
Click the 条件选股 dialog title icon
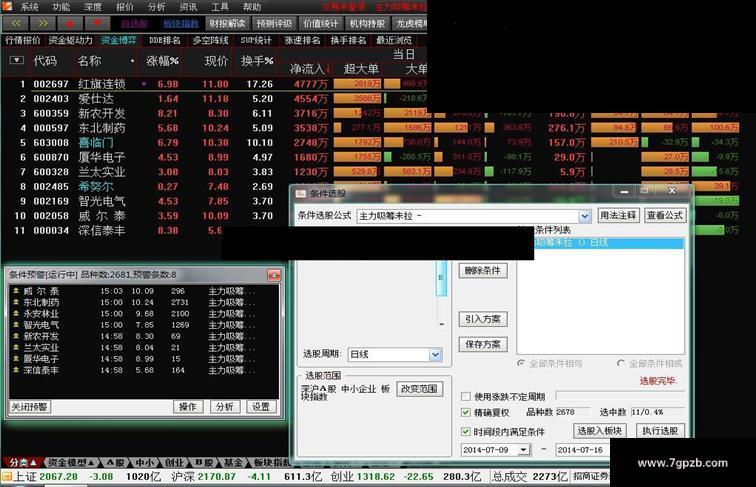coord(301,193)
